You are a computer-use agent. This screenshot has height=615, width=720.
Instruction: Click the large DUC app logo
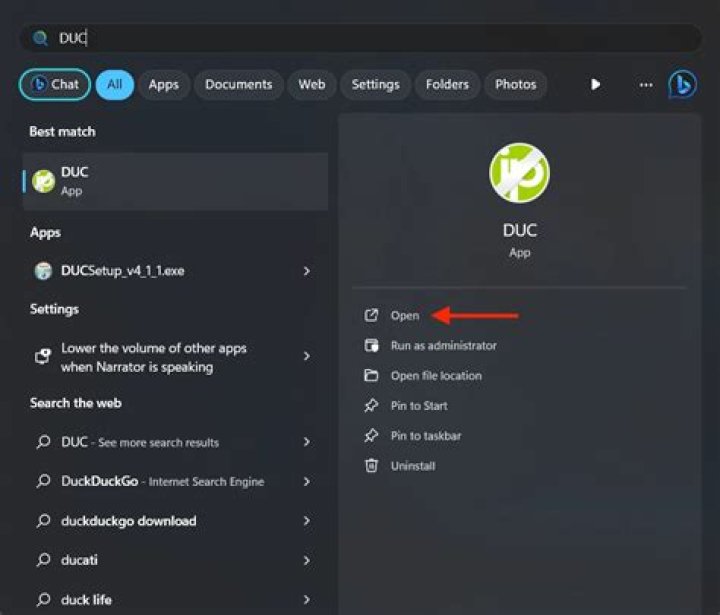click(519, 173)
